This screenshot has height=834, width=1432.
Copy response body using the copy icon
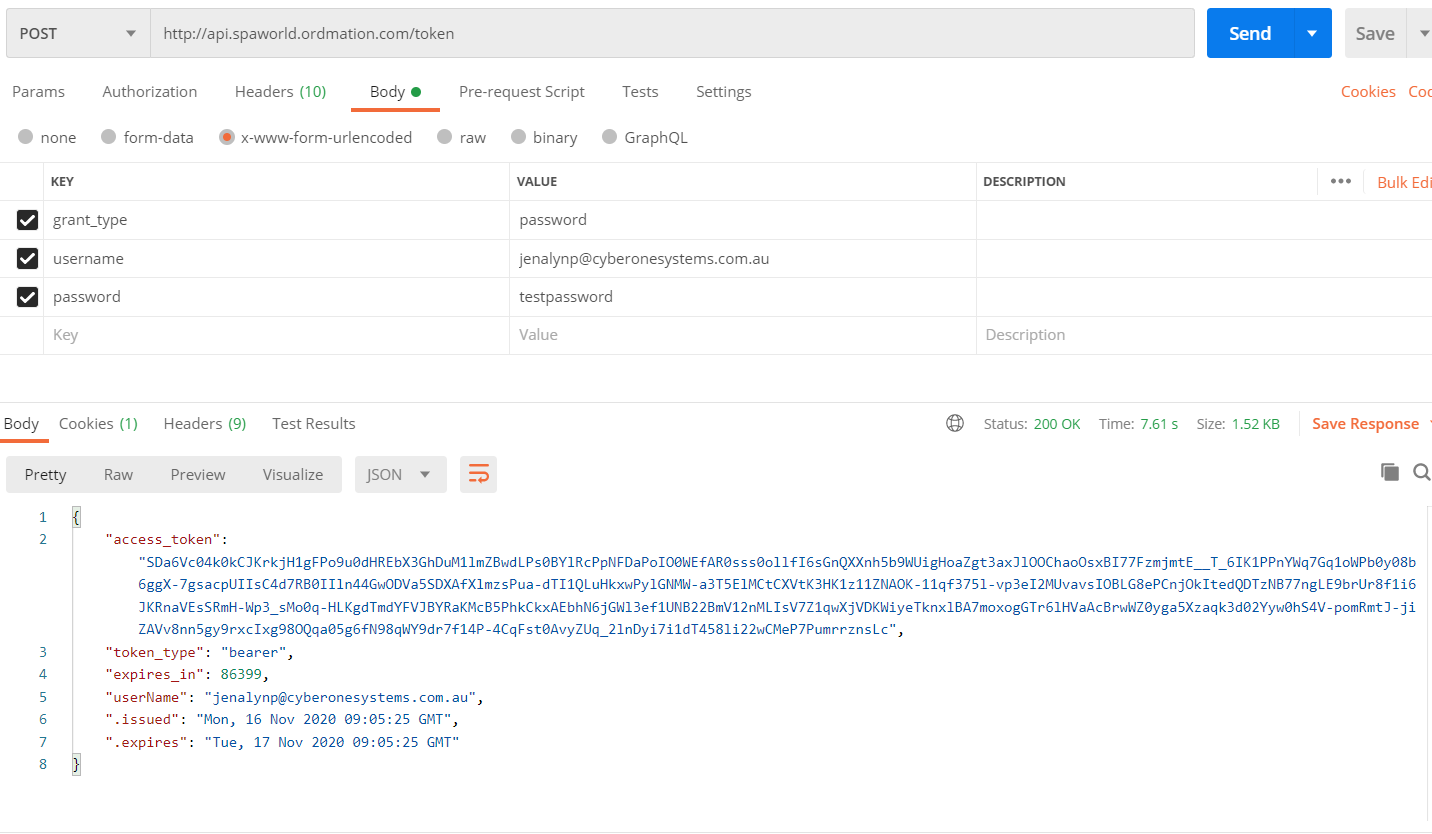(x=1389, y=472)
